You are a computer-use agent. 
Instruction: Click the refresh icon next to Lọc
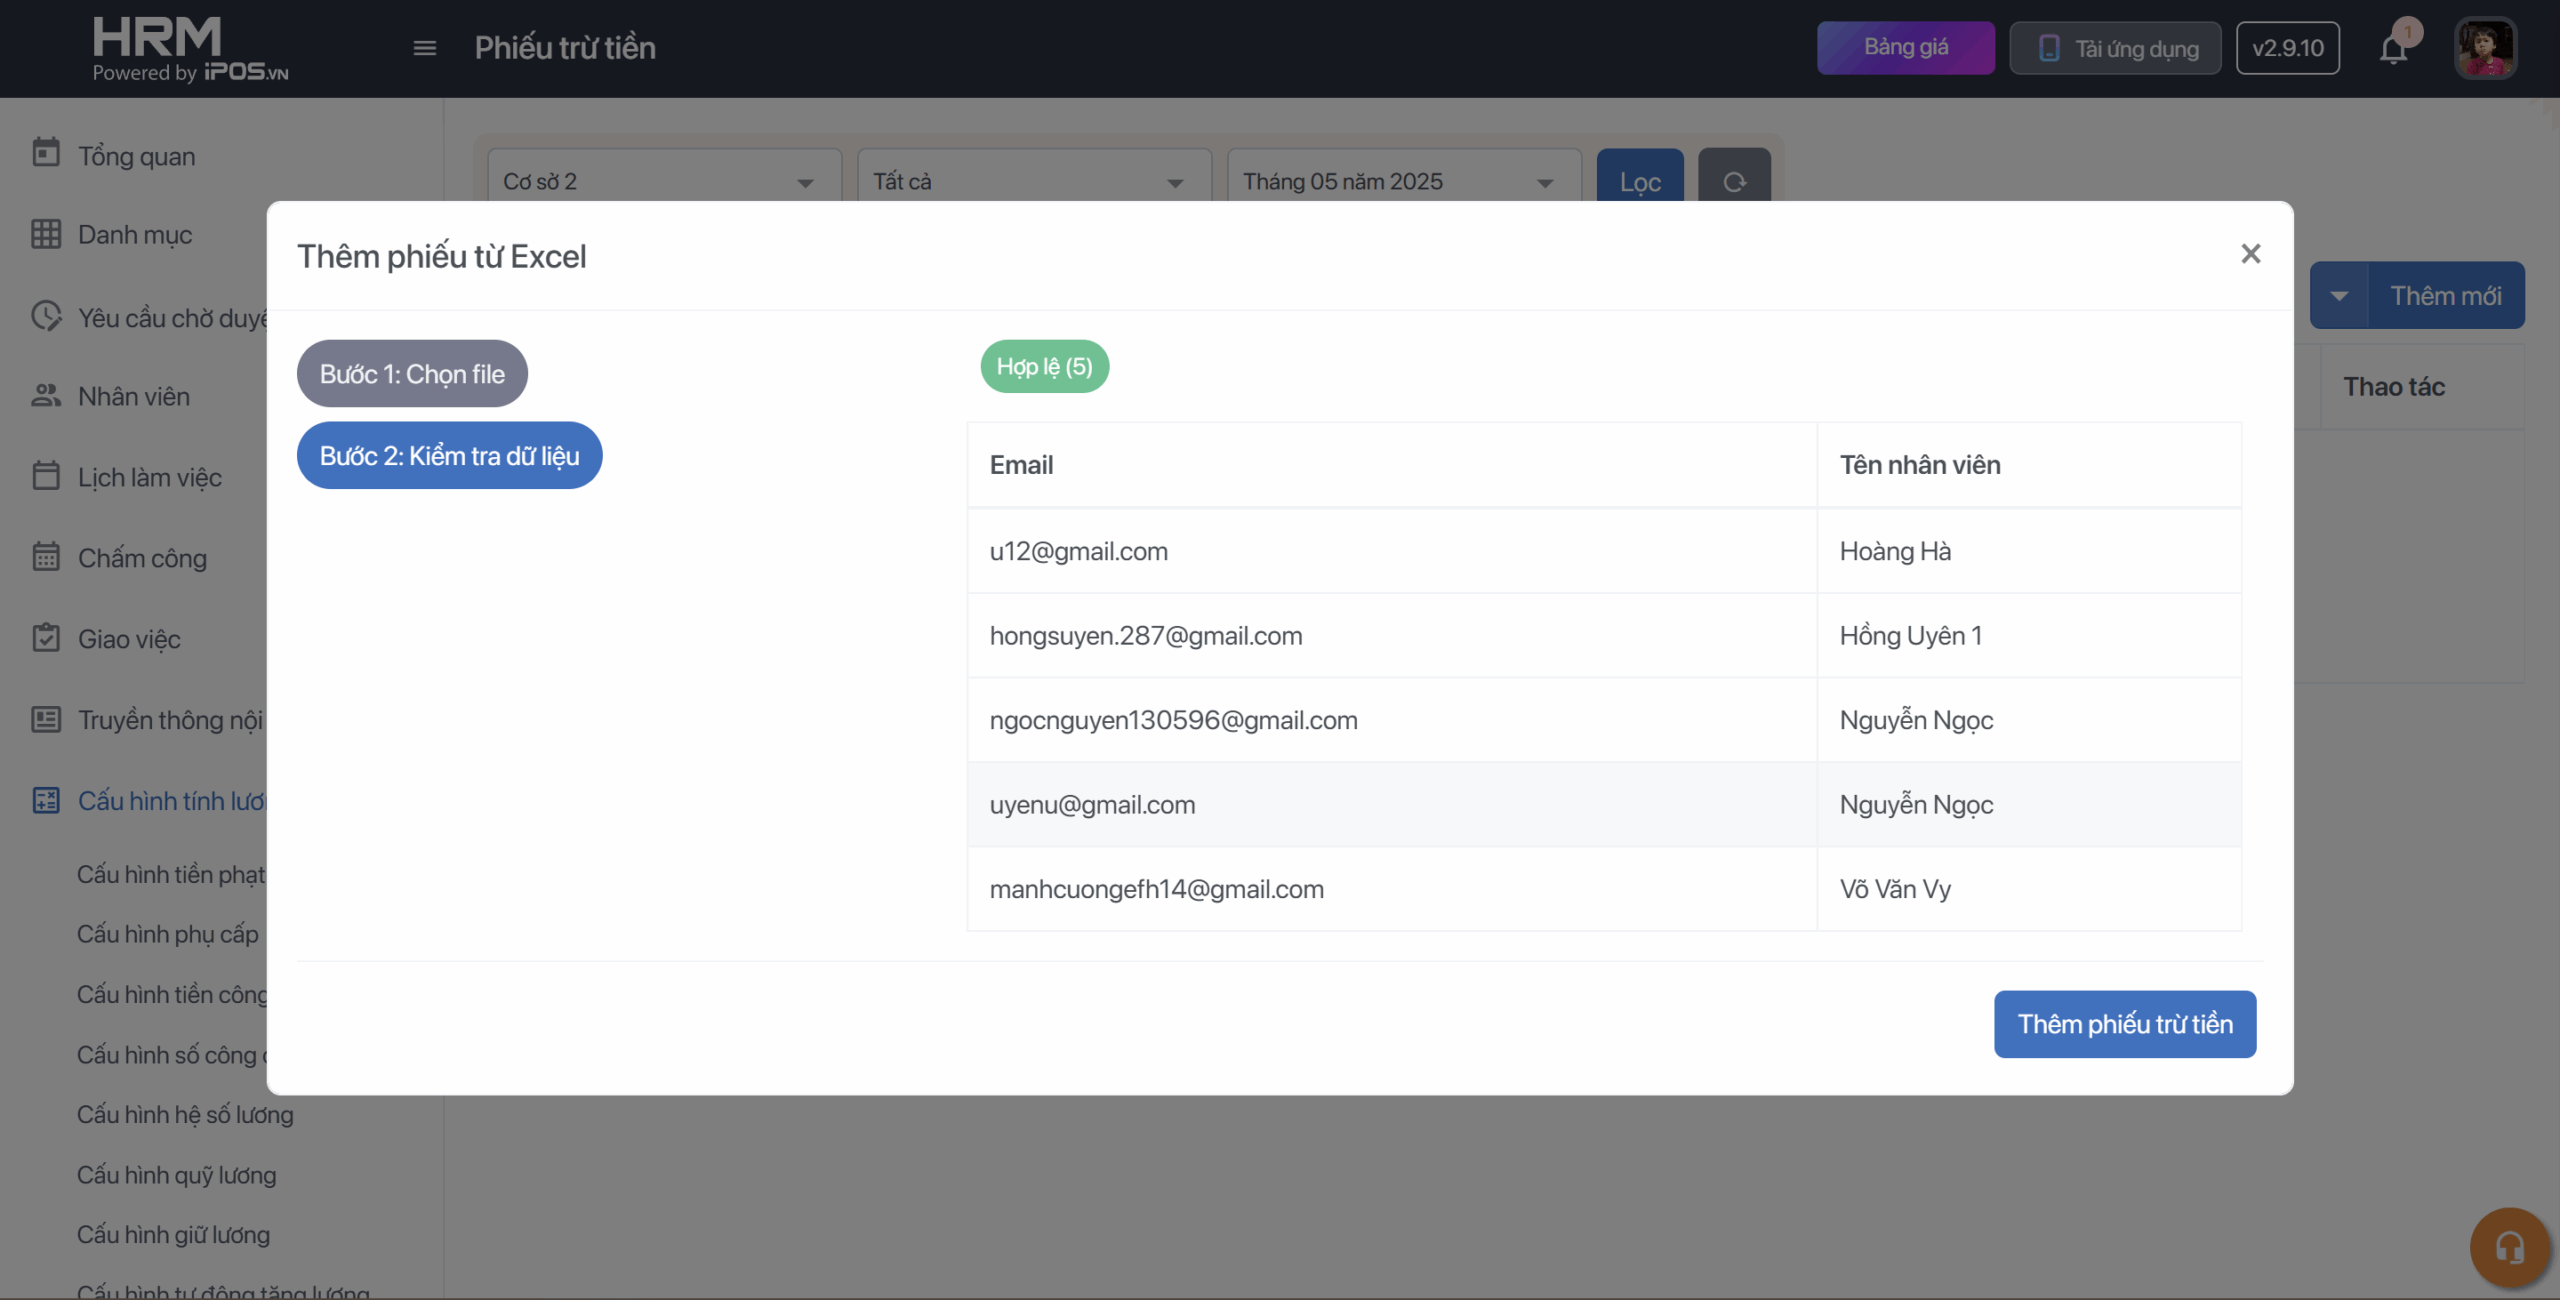[x=1734, y=181]
